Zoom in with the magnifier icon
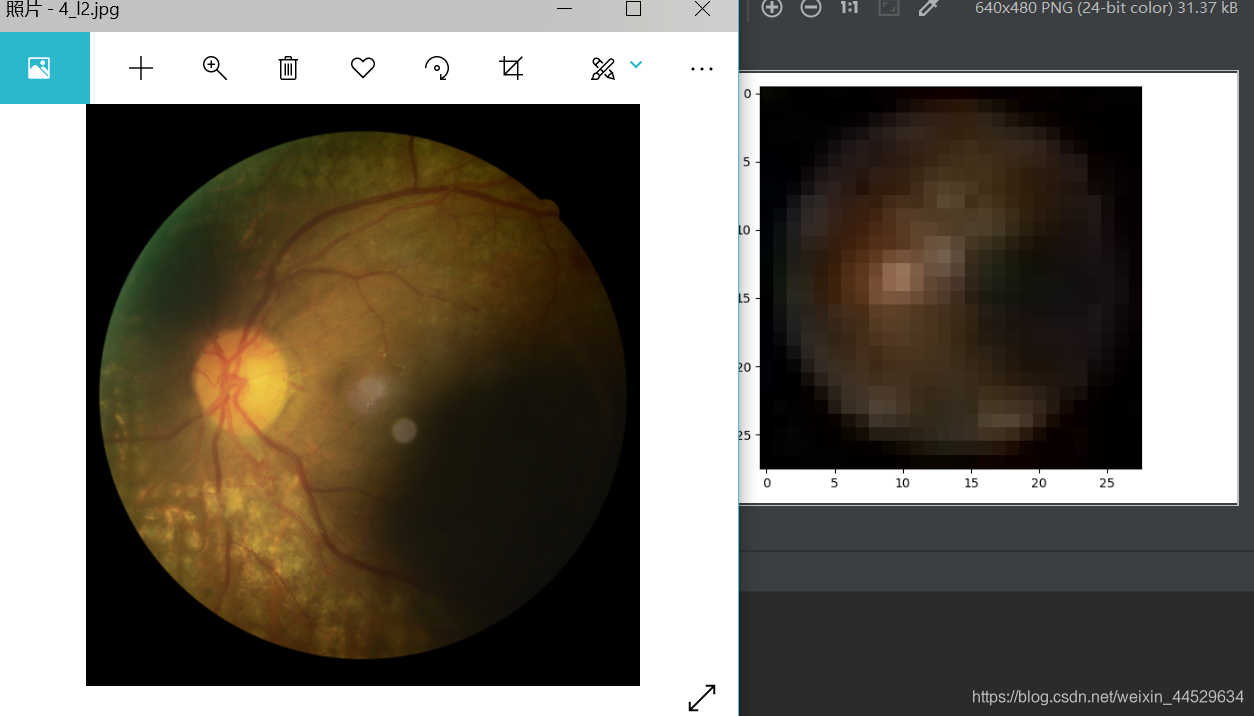 click(215, 68)
